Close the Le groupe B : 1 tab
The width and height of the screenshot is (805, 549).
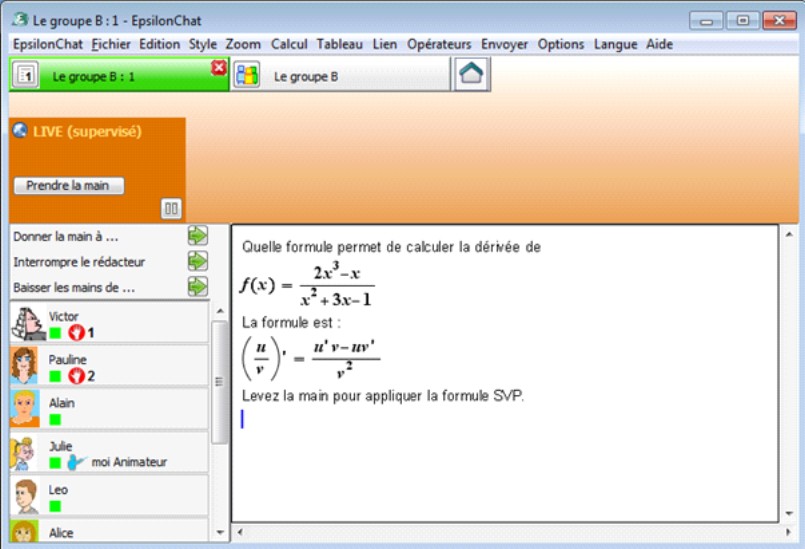coord(219,67)
